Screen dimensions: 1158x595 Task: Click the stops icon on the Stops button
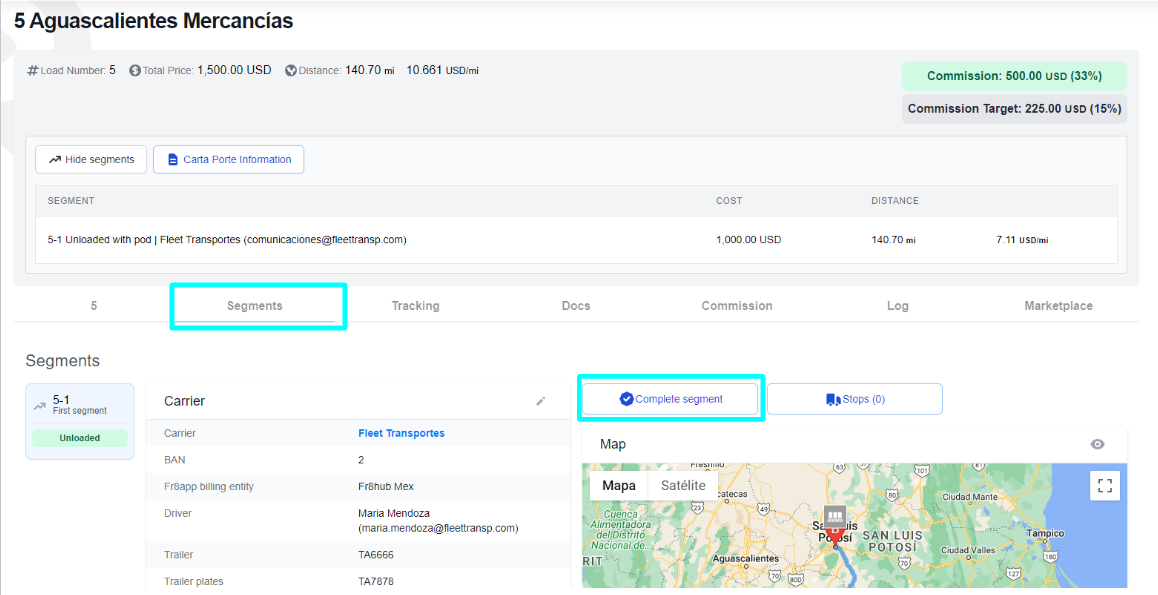[x=831, y=398]
